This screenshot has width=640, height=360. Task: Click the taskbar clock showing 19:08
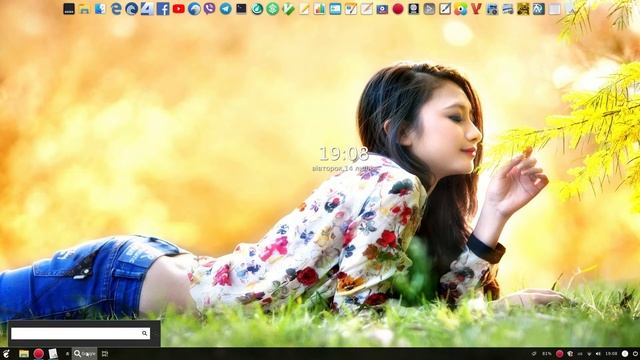(611, 353)
